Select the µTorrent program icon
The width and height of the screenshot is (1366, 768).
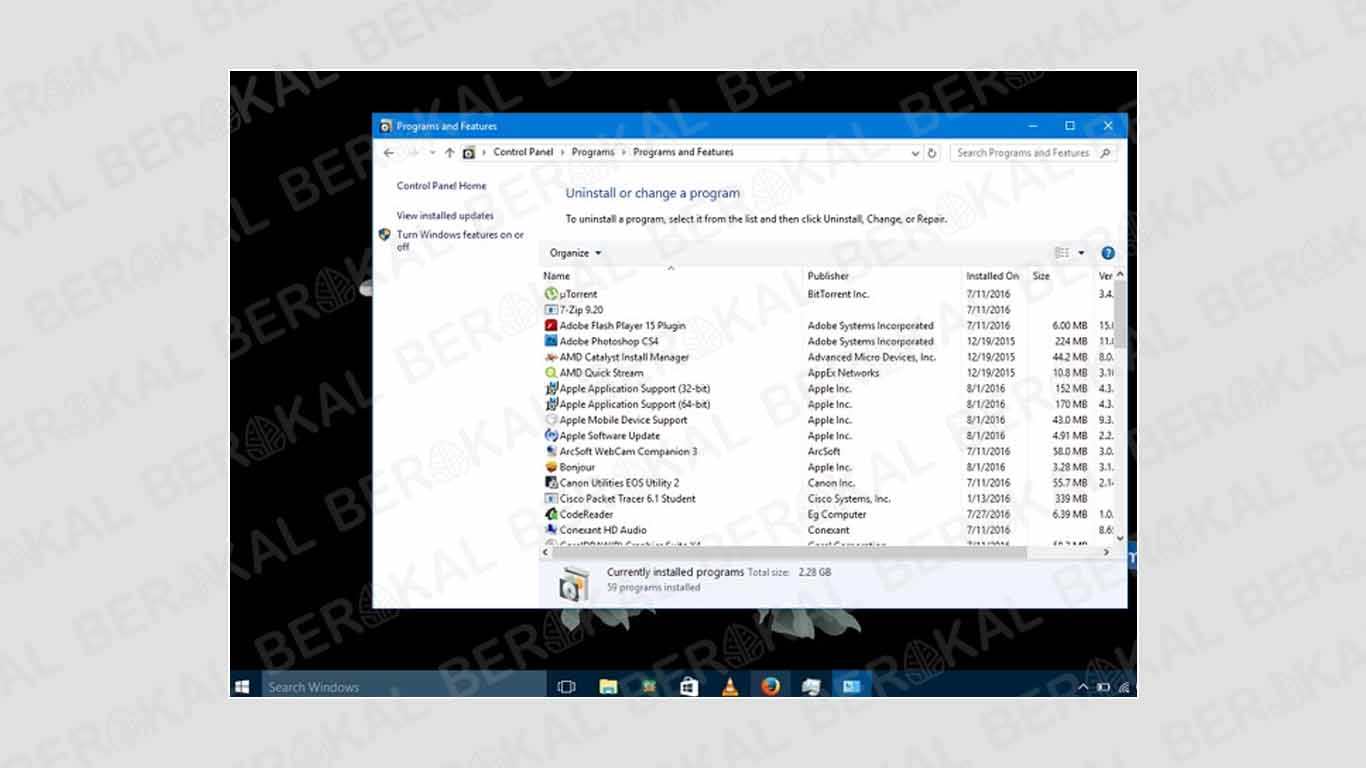coord(551,294)
